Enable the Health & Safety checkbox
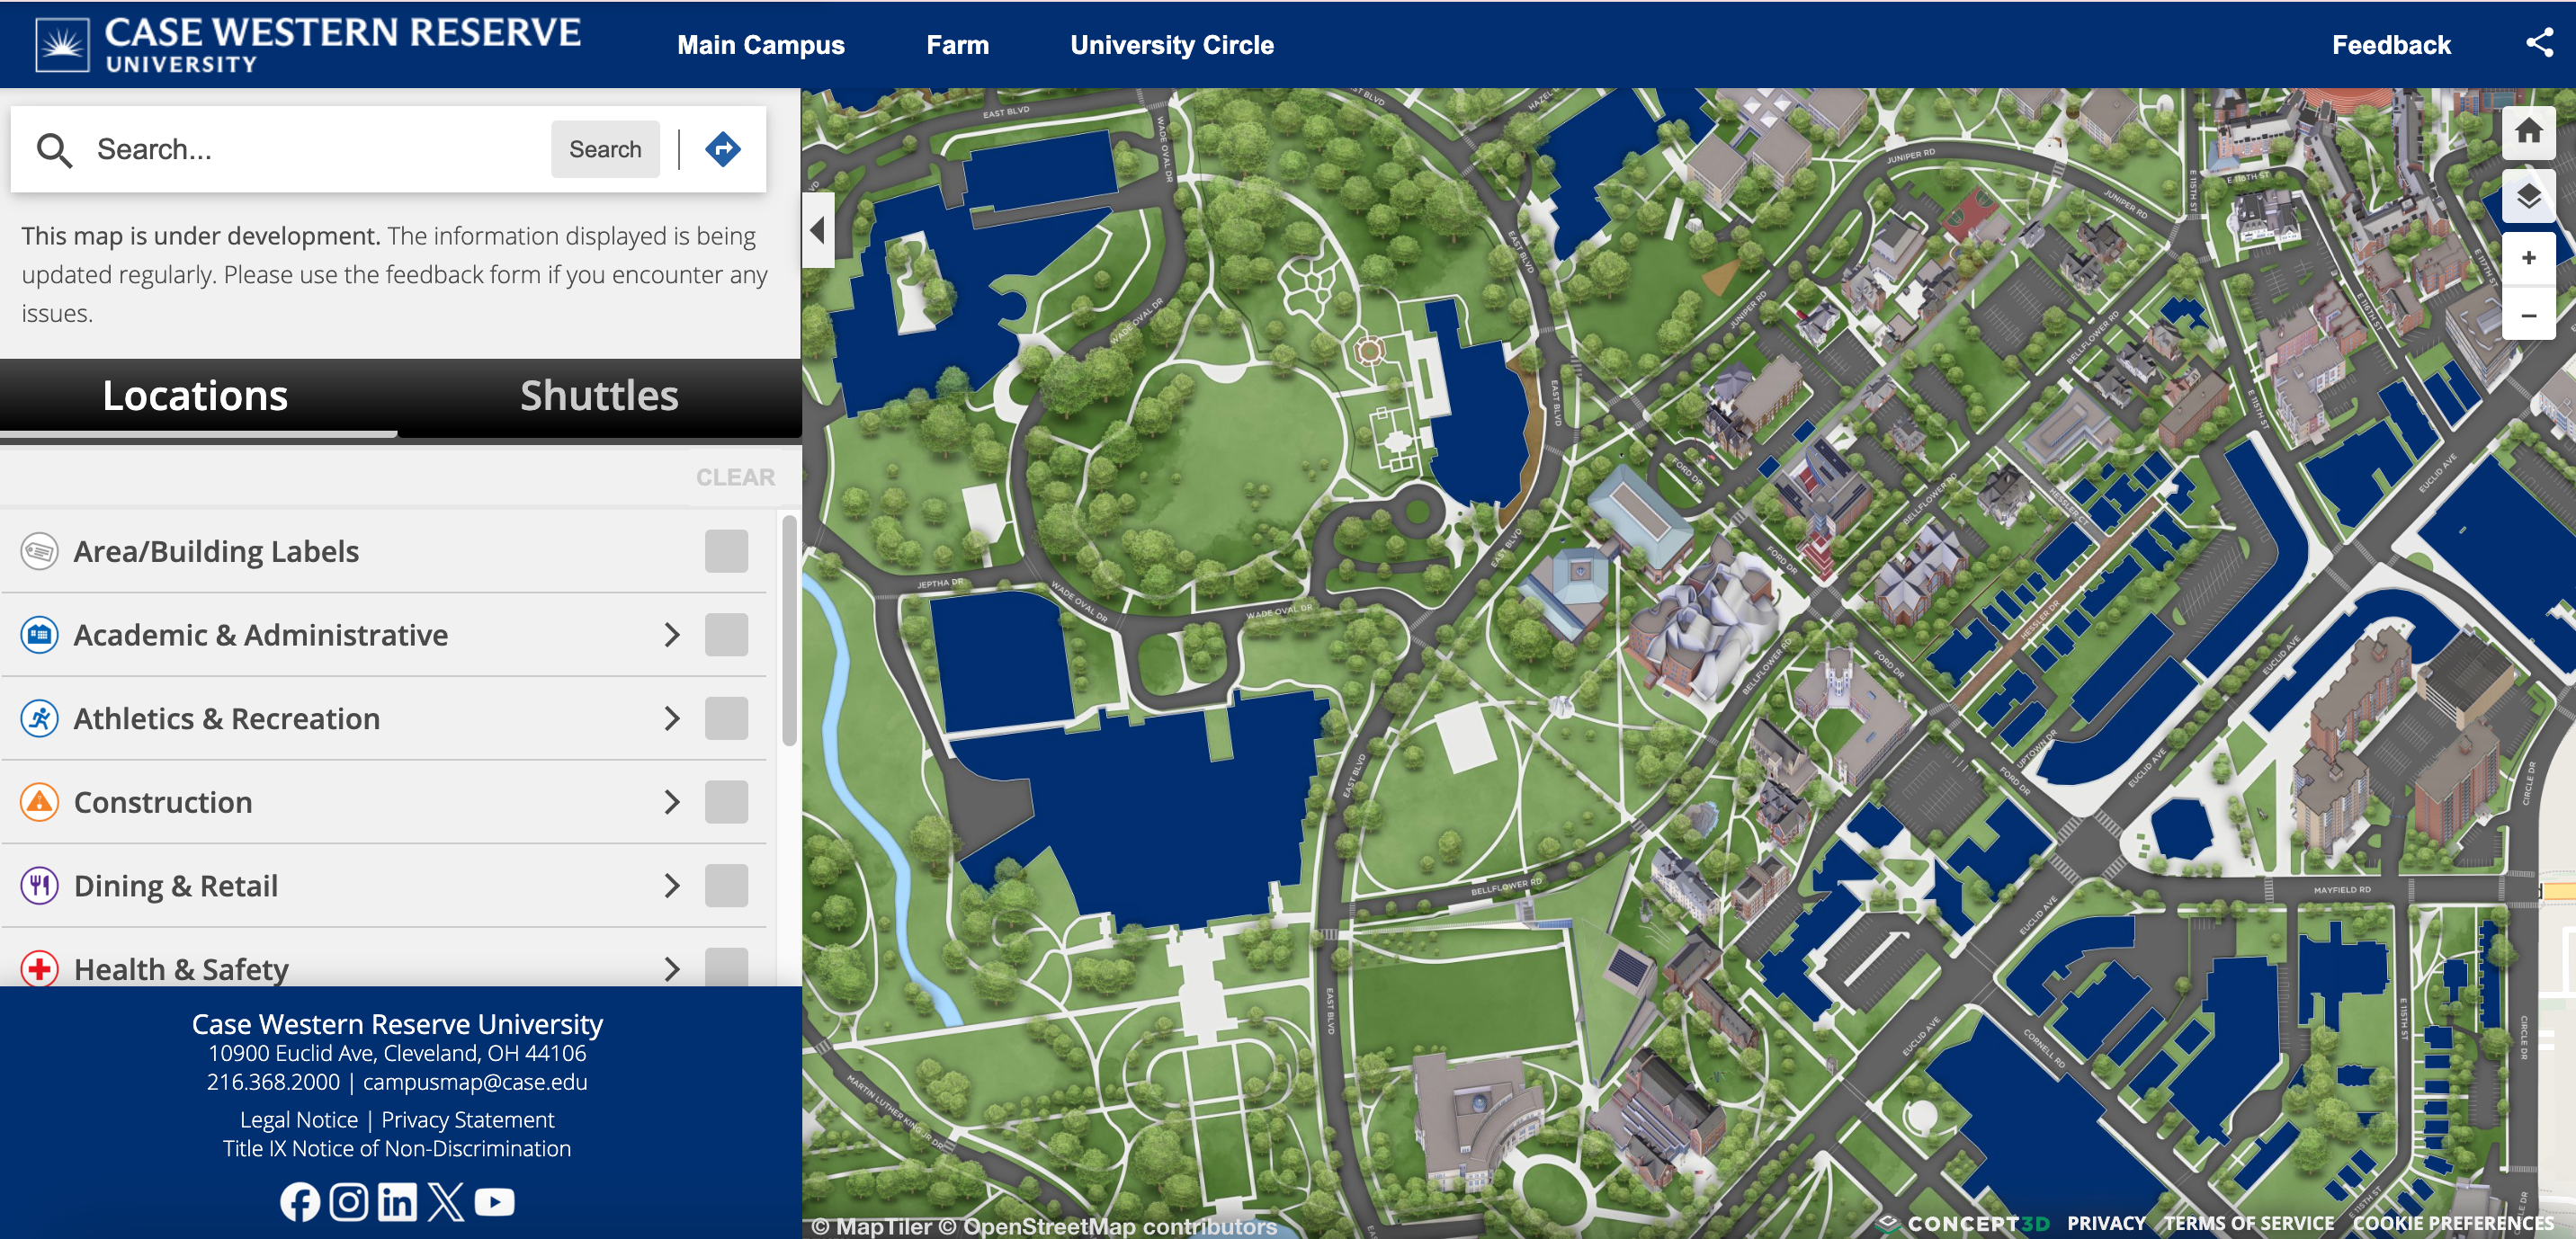Viewport: 2576px width, 1239px height. (726, 967)
